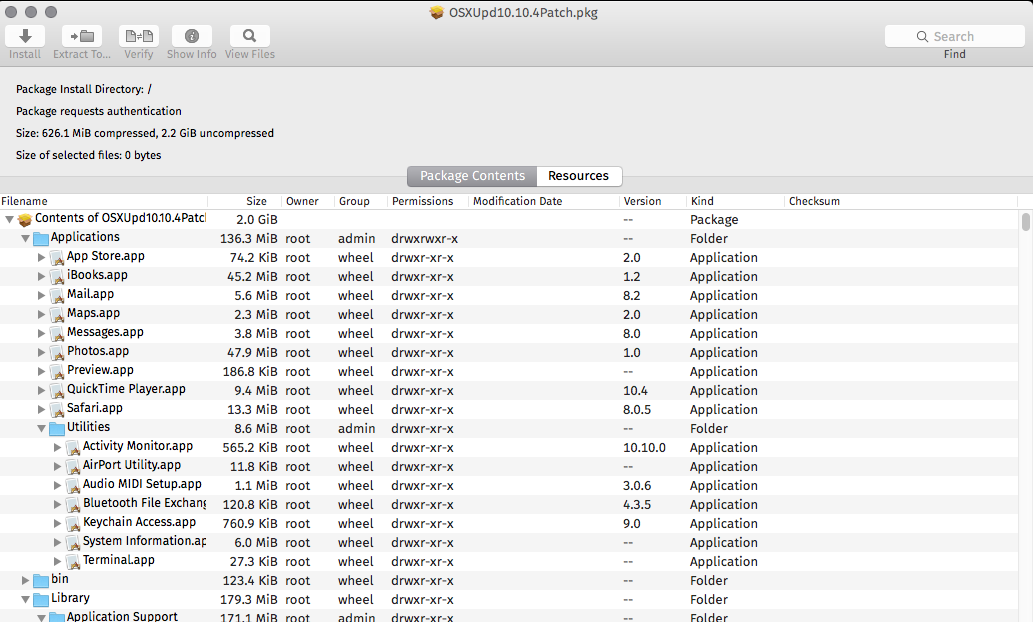Switch to the Package Contents tab
The width and height of the screenshot is (1033, 622).
click(472, 176)
